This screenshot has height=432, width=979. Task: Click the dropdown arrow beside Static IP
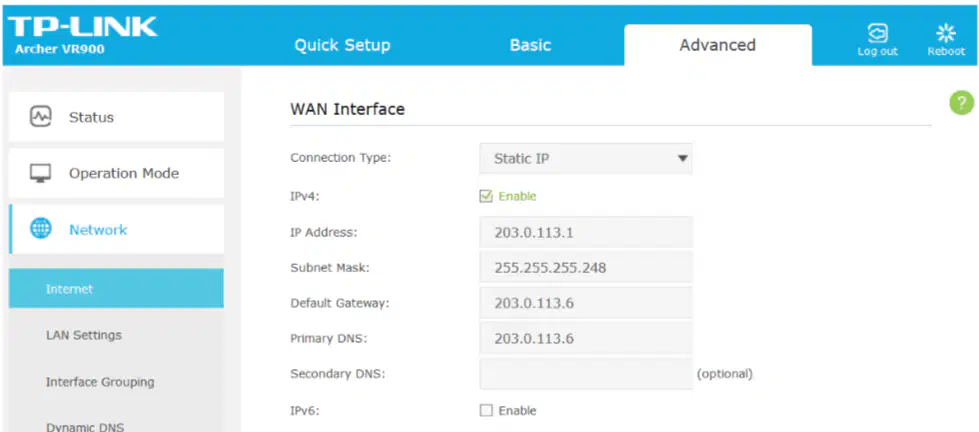pyautogui.click(x=682, y=159)
